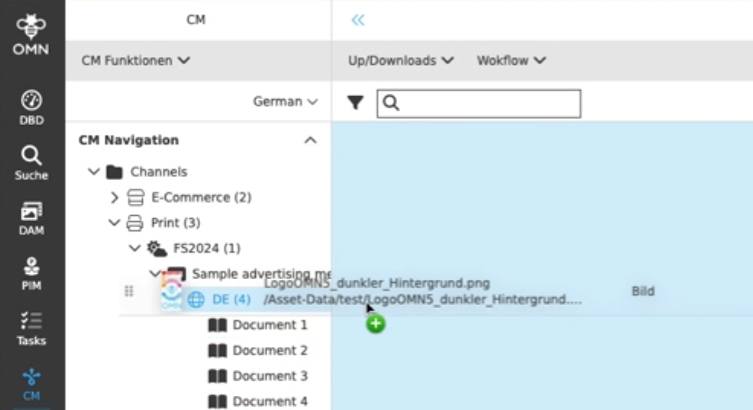
Task: Select Document 3 in the tree
Action: [x=269, y=376]
